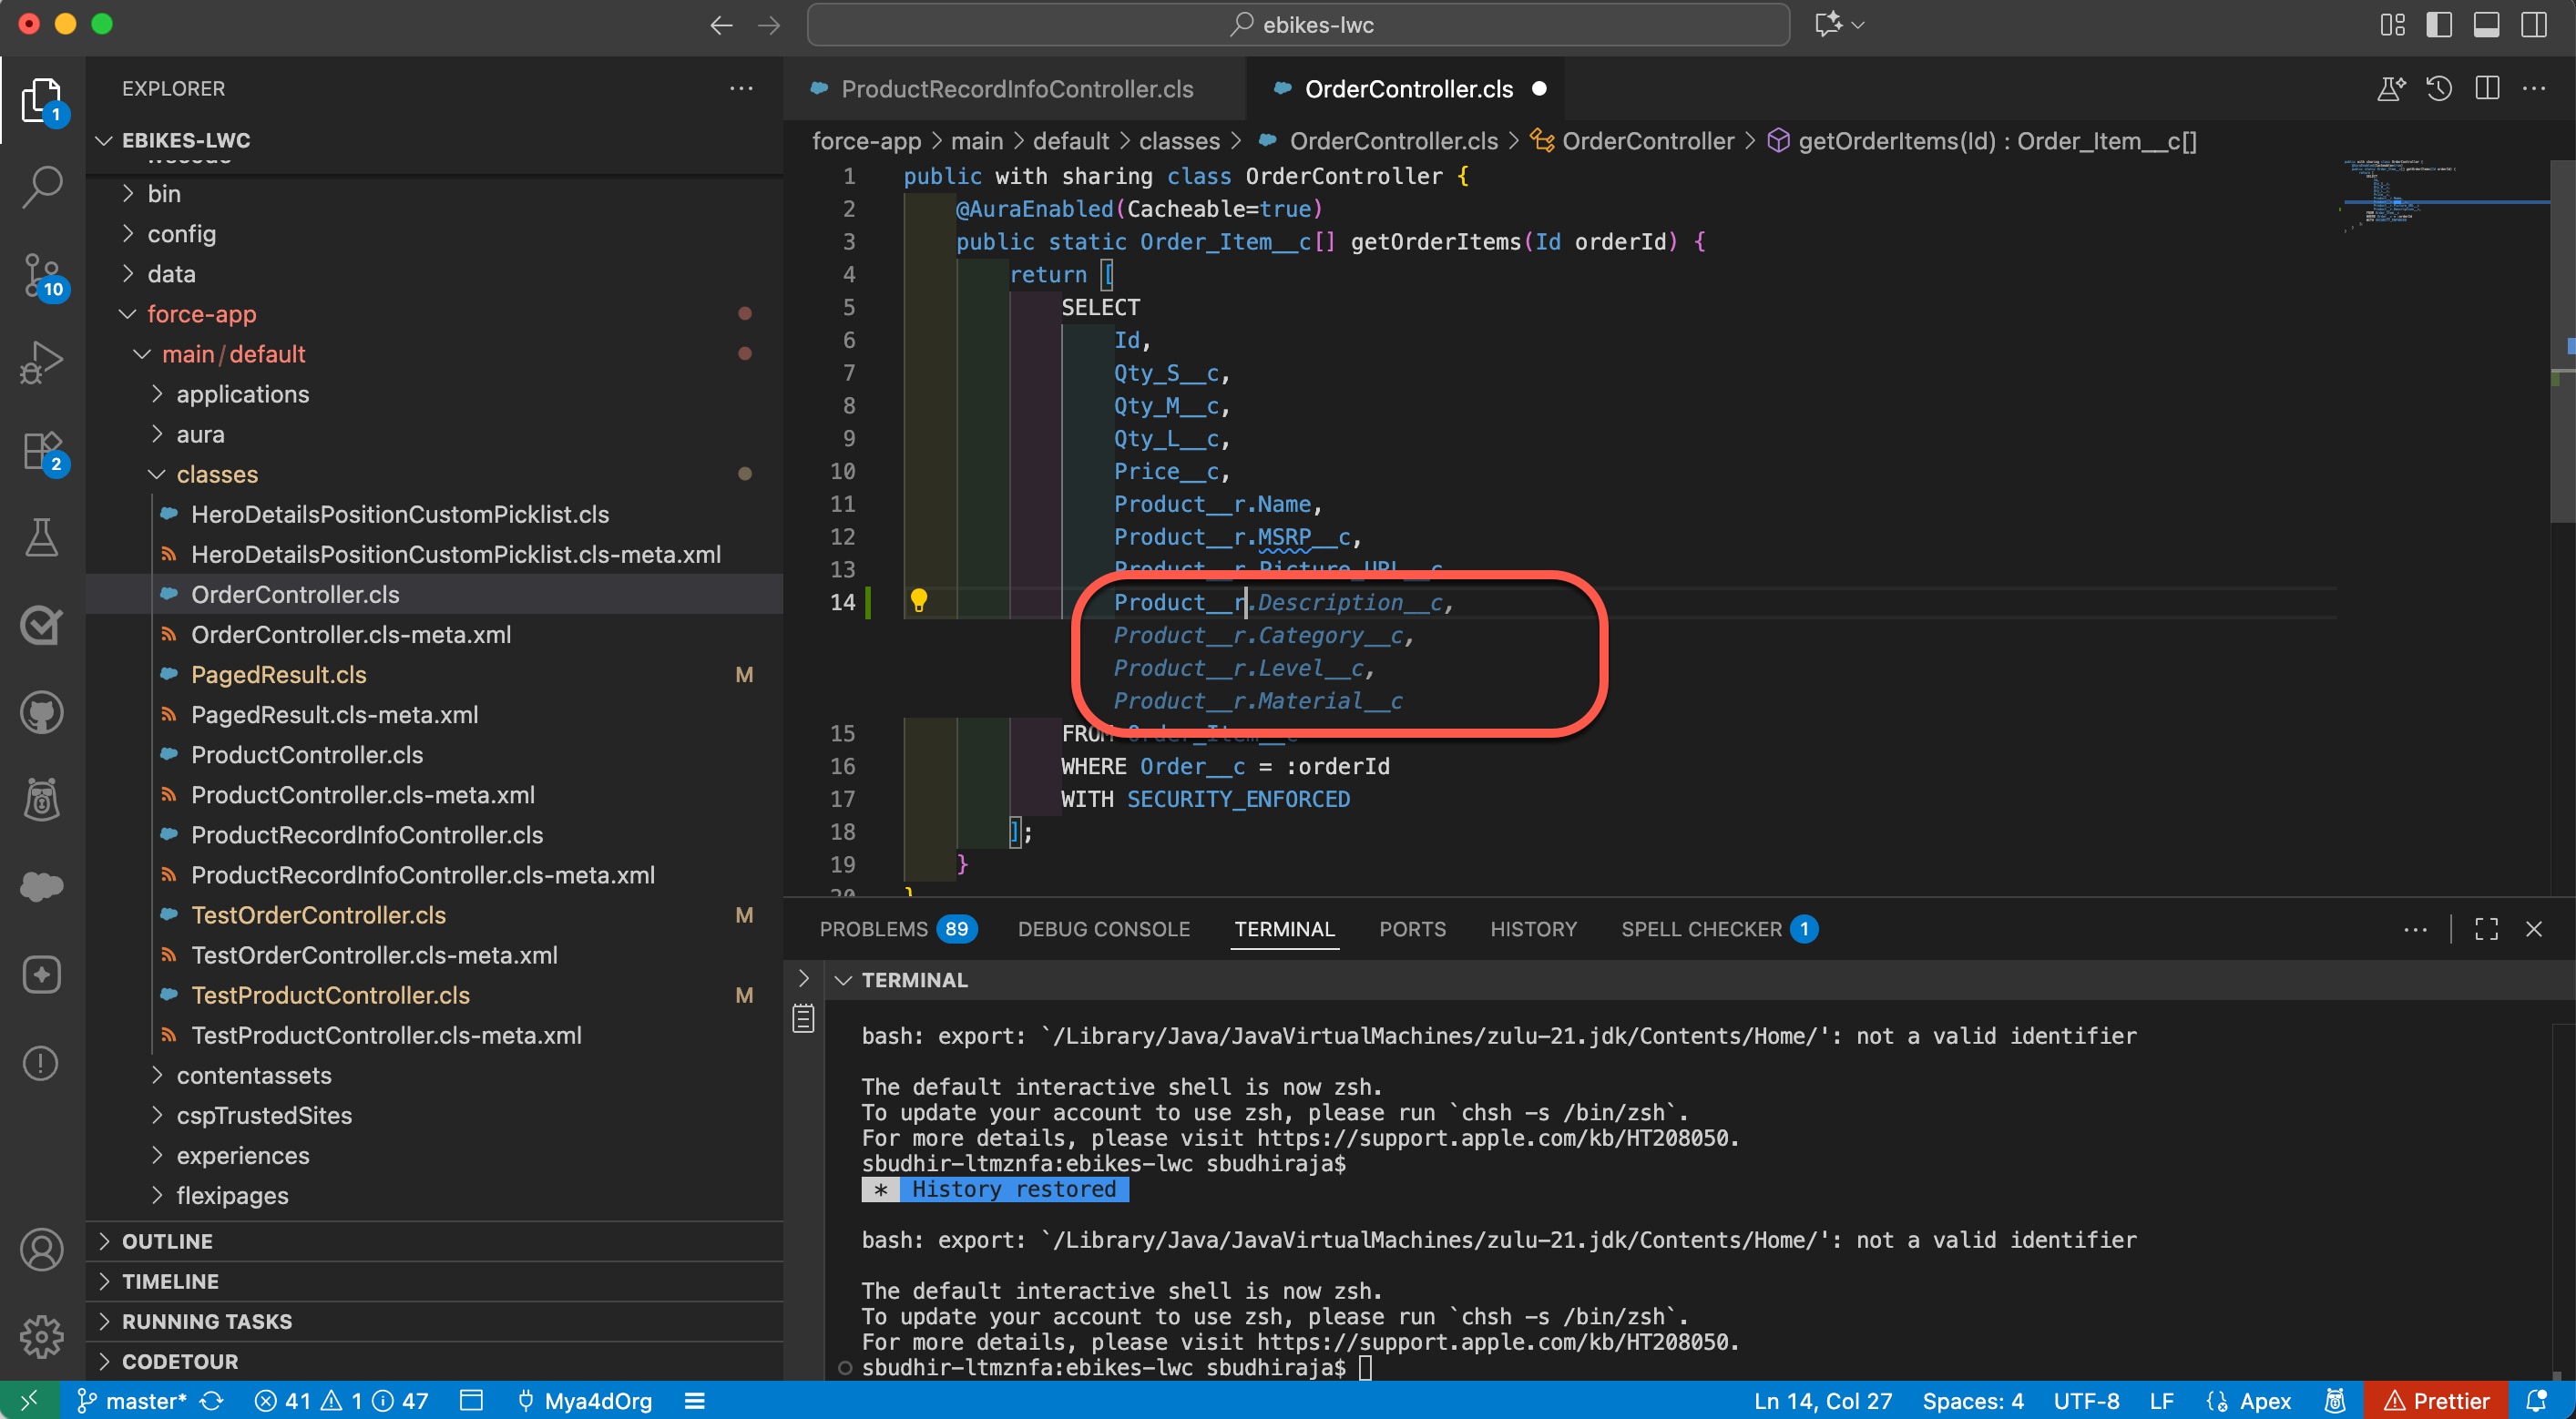Open Run and Debug view
The image size is (2576, 1419).
(x=42, y=362)
